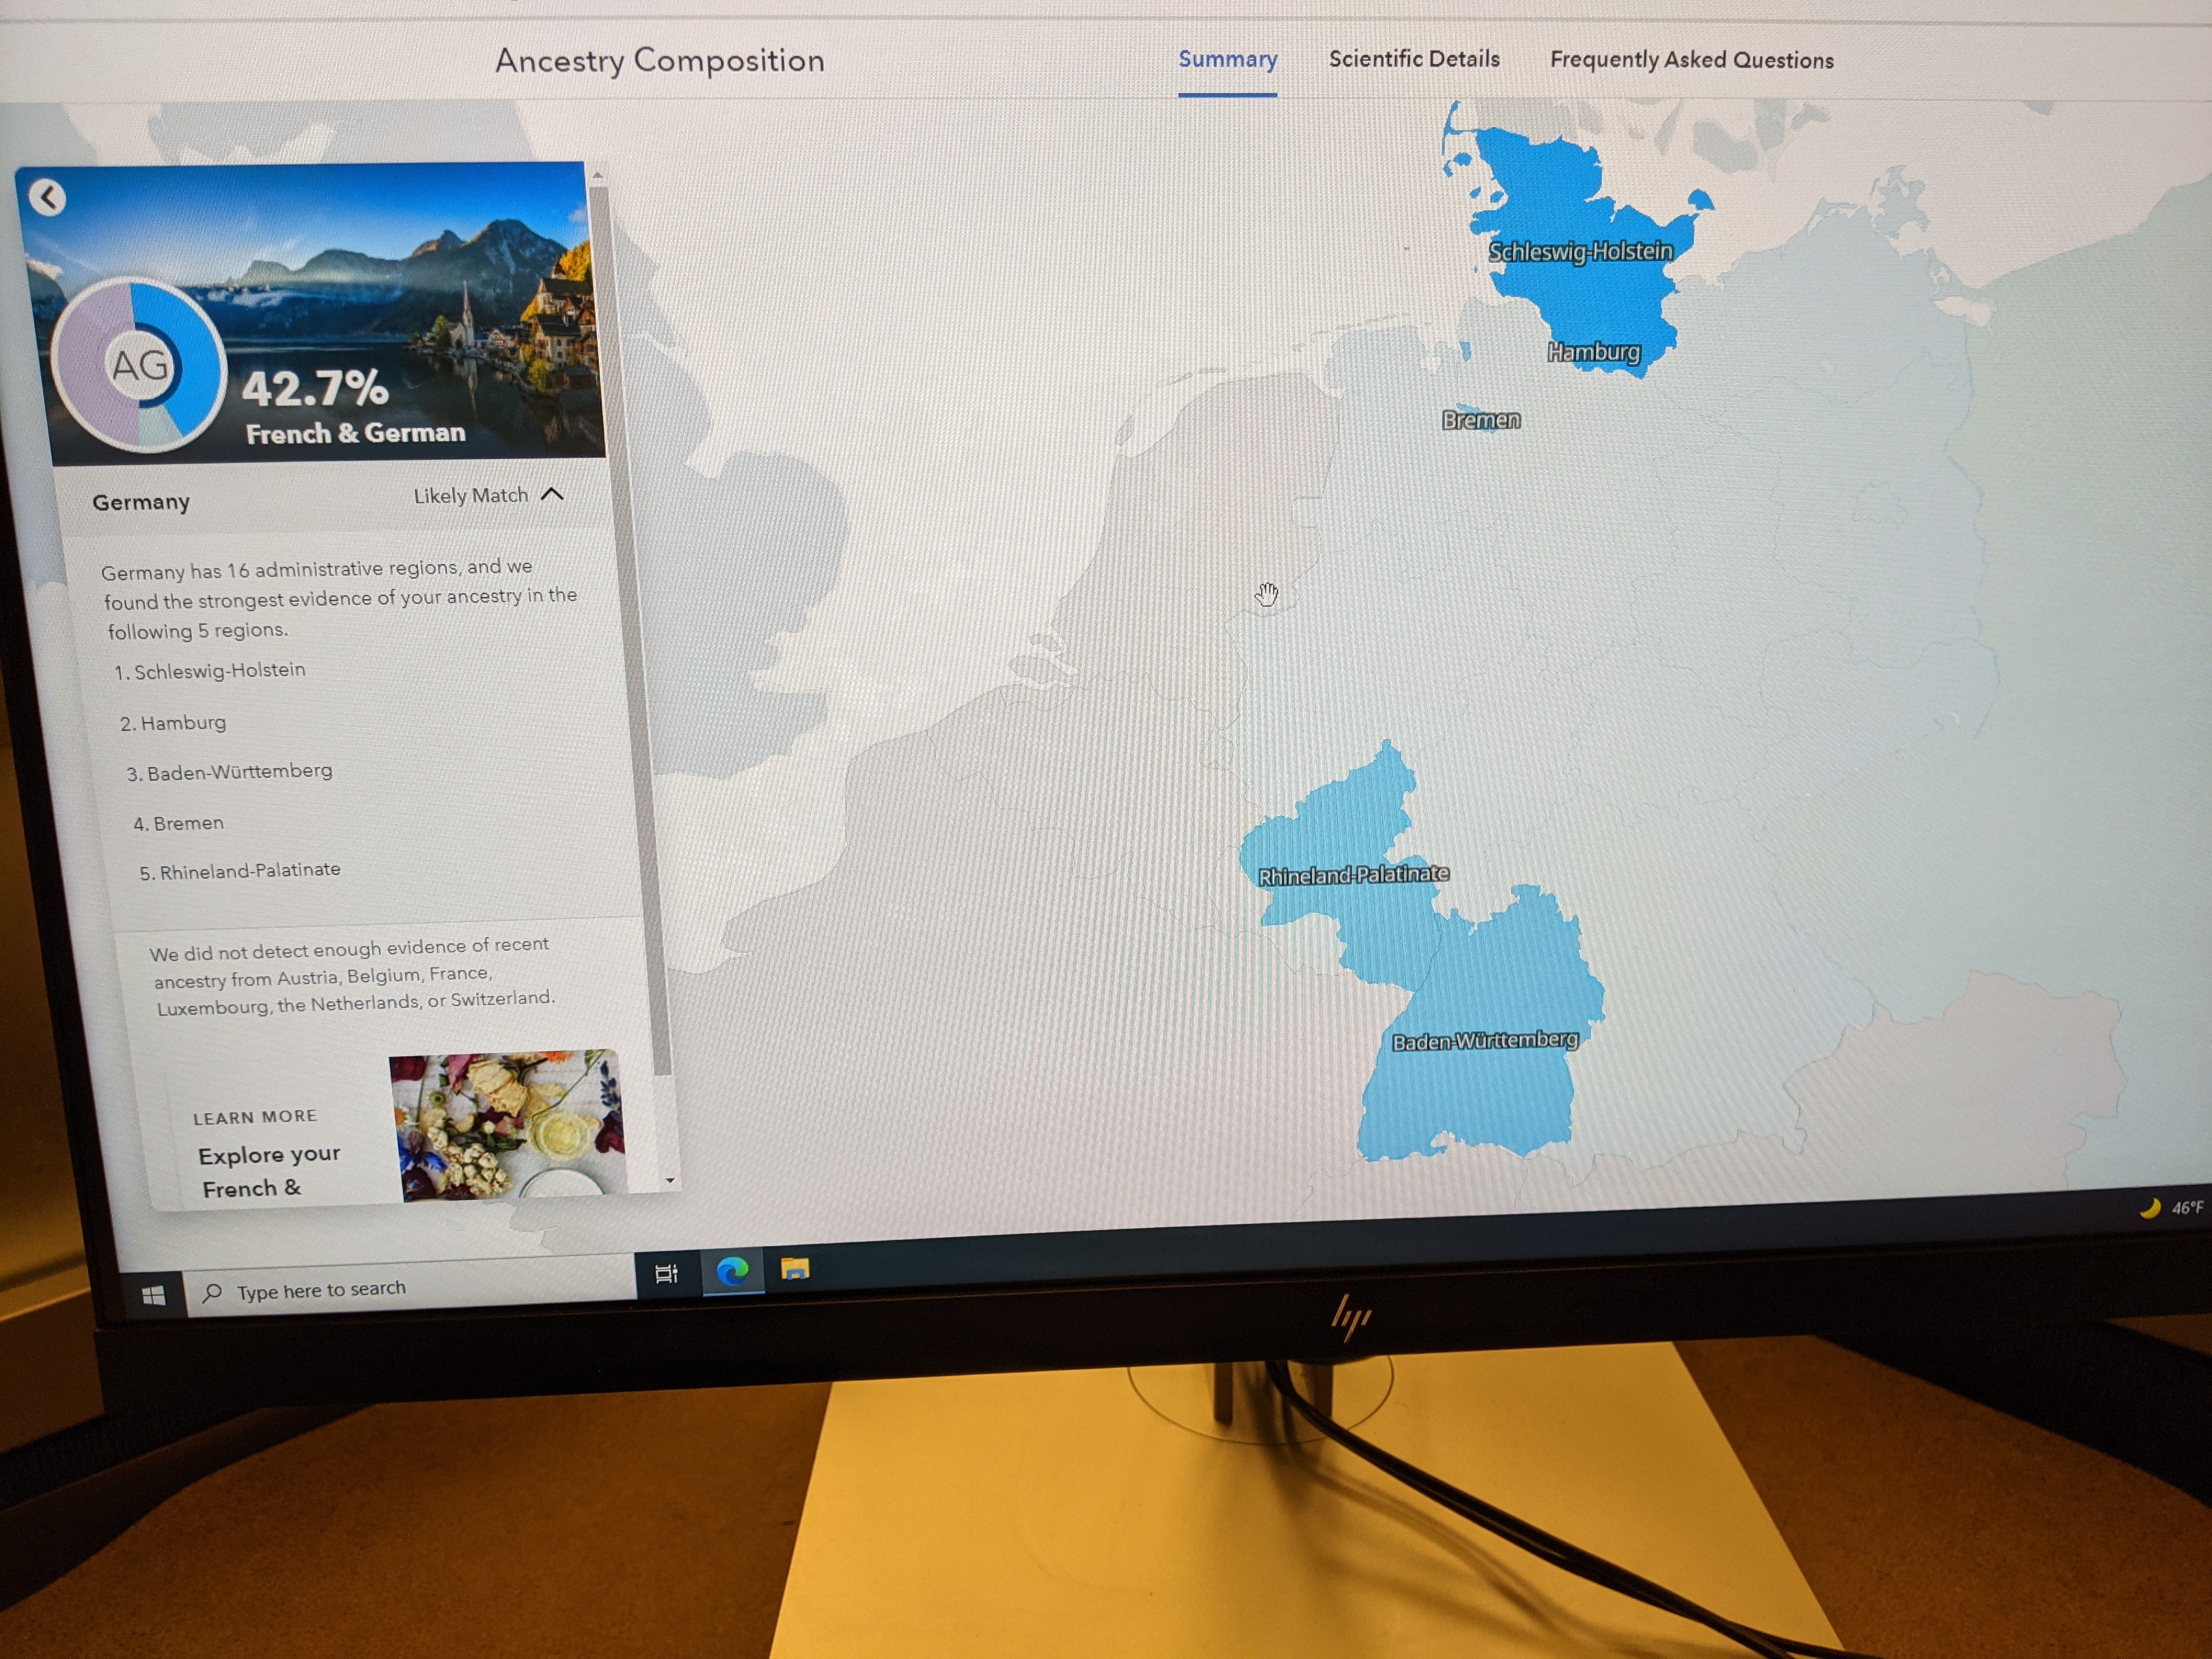Click the back arrow on the ancestry panel
The height and width of the screenshot is (1659, 2212).
pyautogui.click(x=47, y=197)
